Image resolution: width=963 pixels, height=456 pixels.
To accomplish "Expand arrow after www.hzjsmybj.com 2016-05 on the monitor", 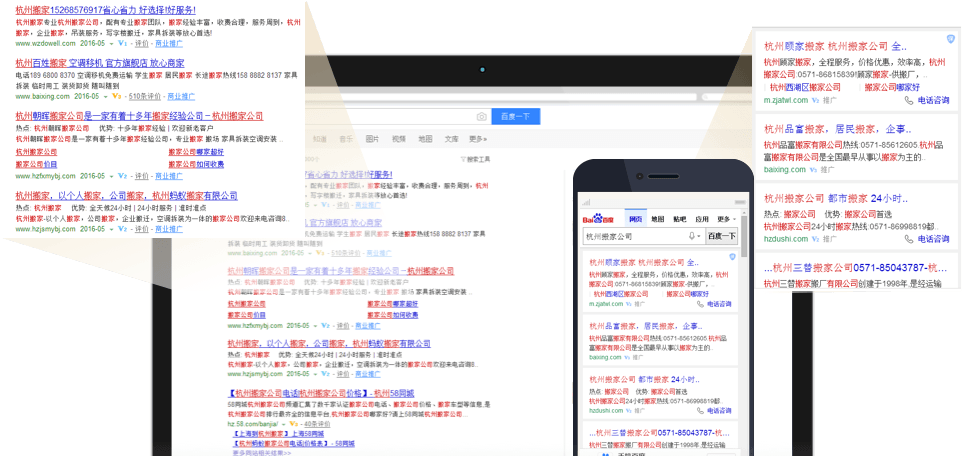I will 316,374.
